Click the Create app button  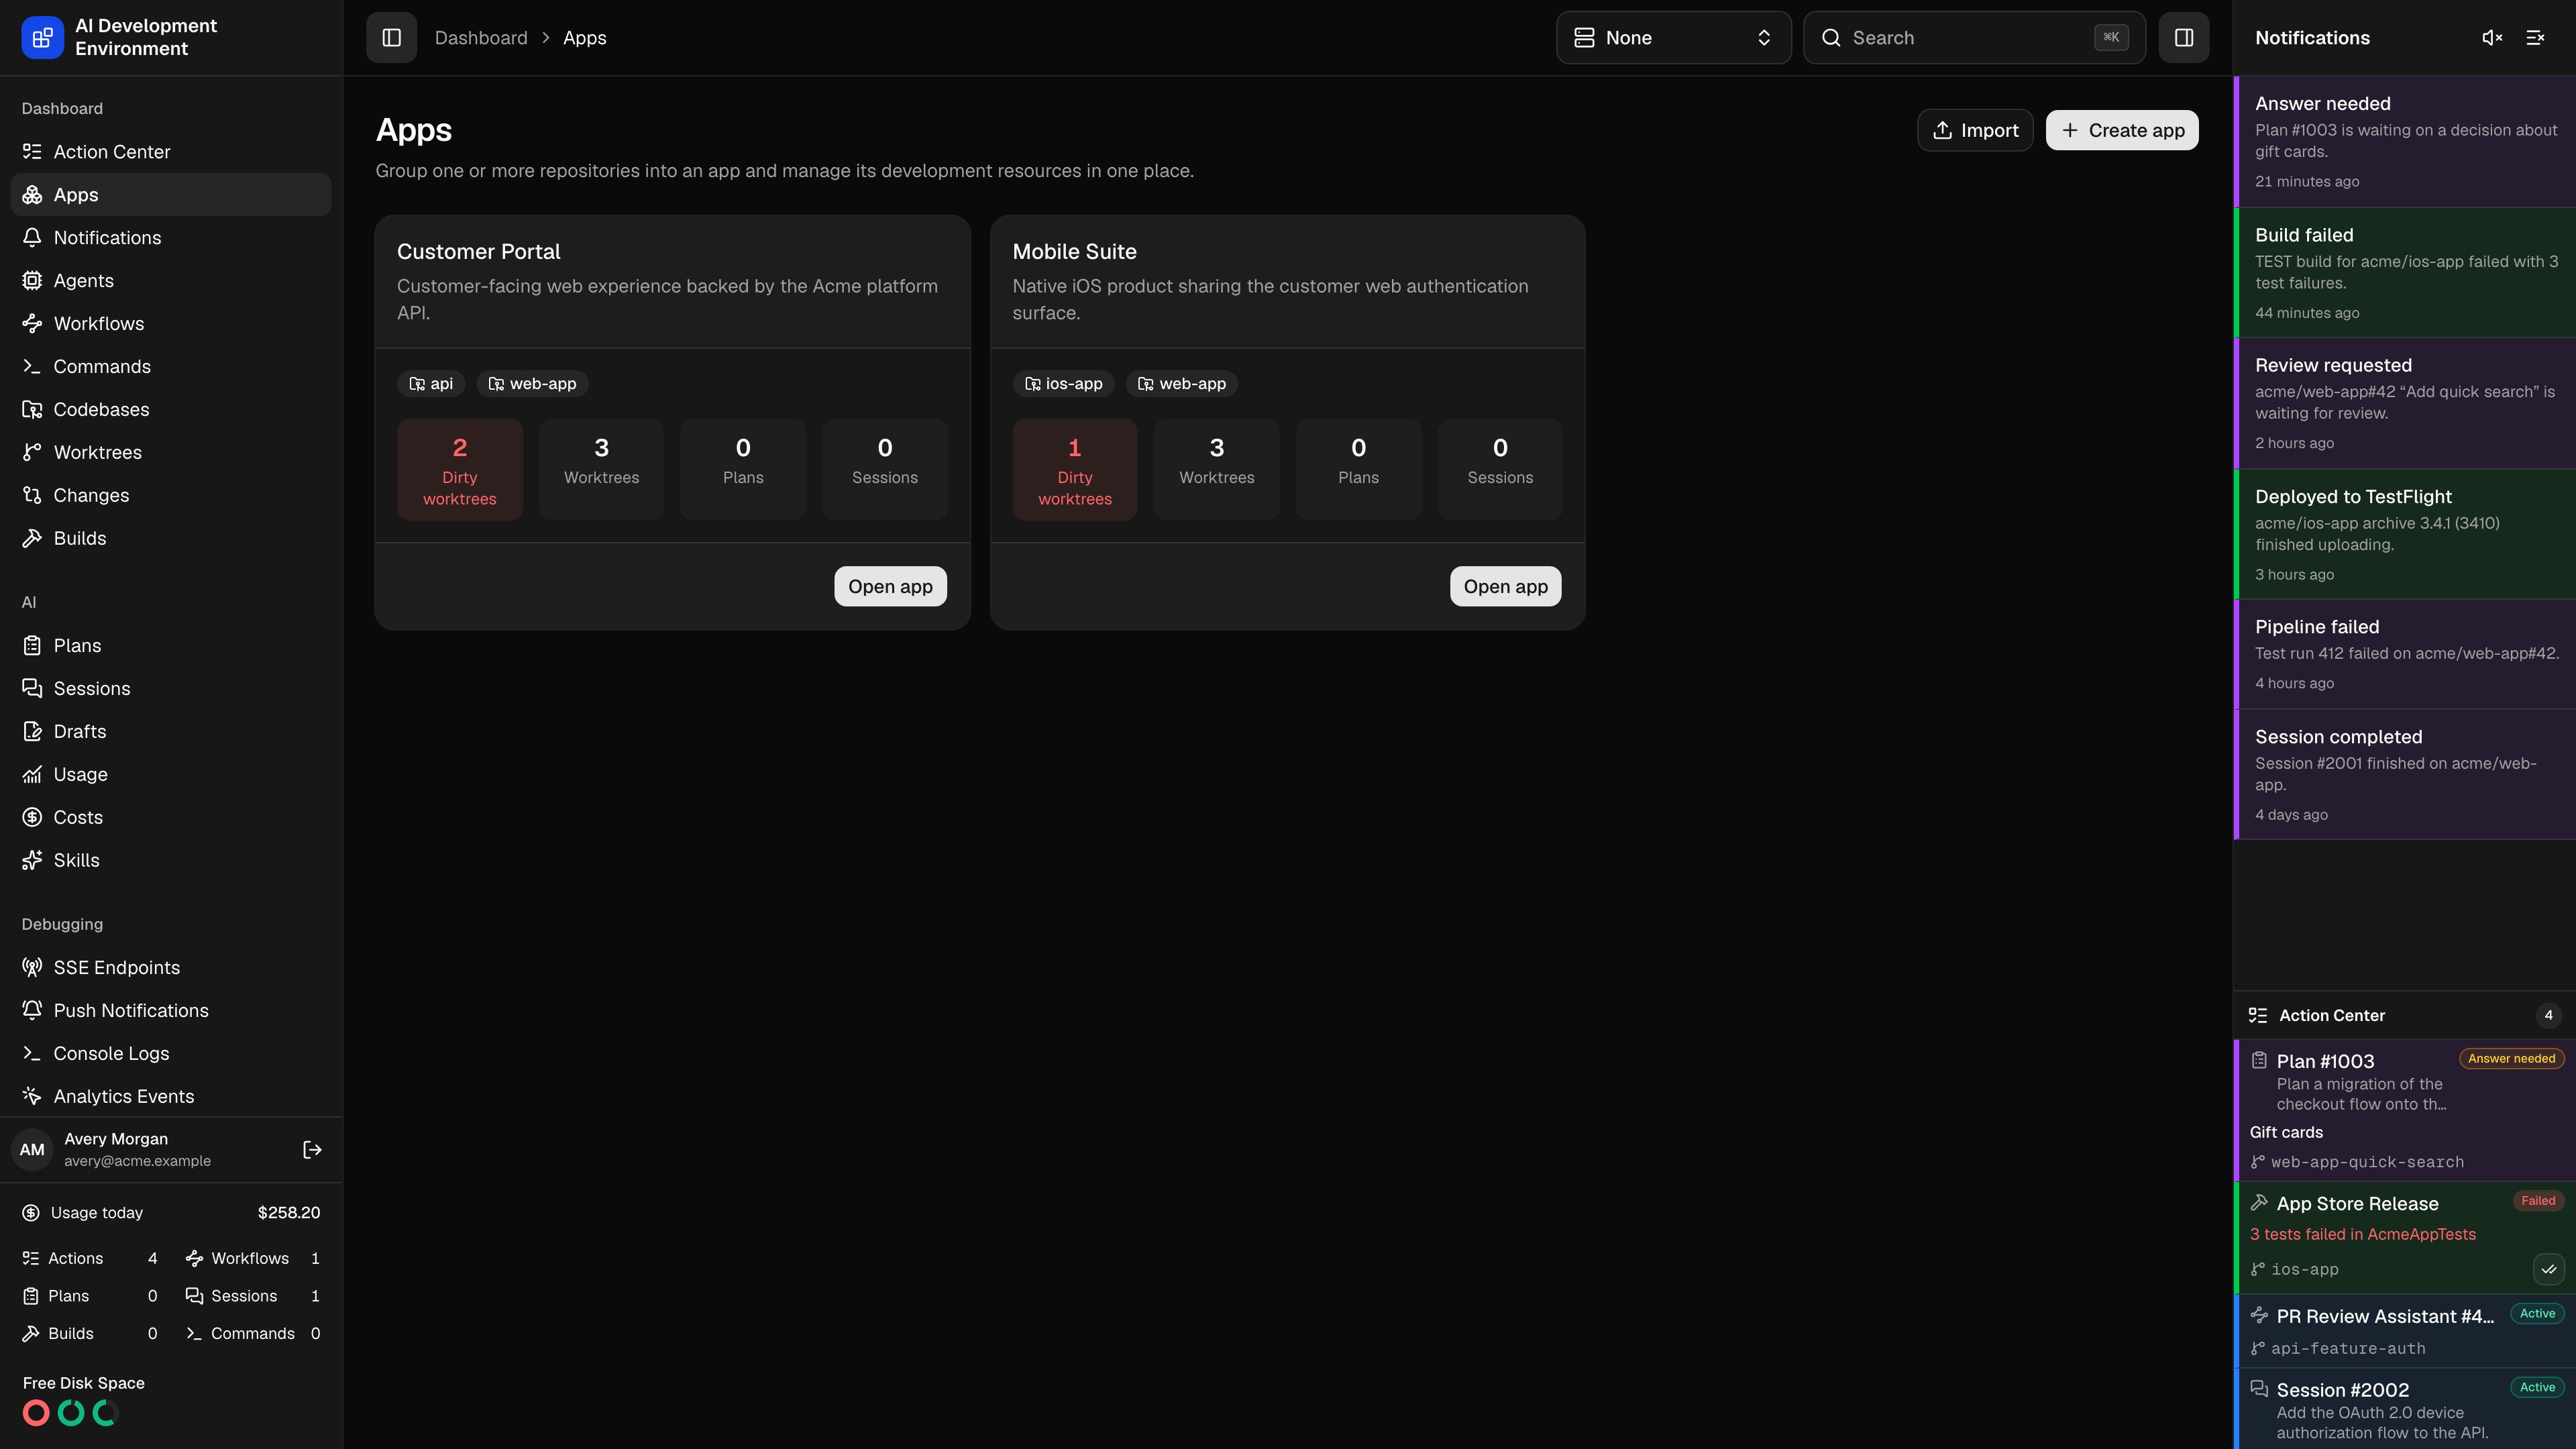tap(2121, 130)
